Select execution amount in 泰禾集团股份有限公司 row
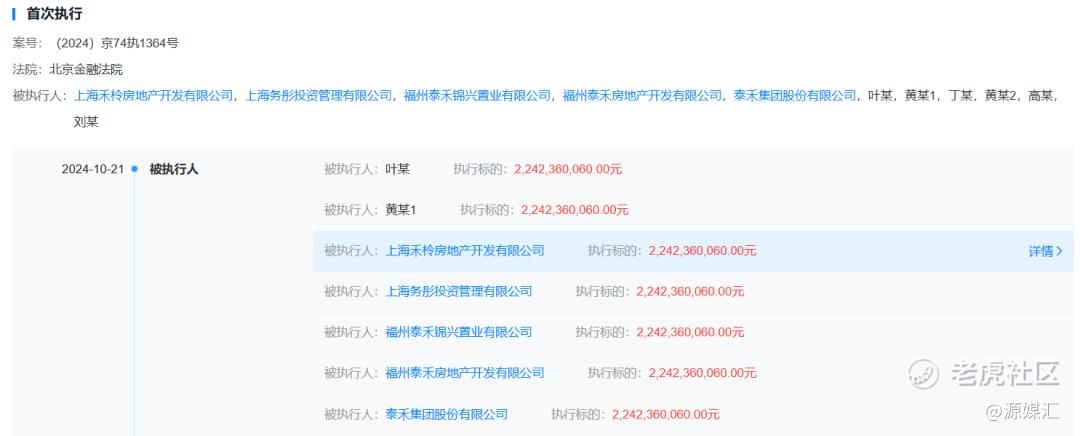Screen dimensions: 1080x436 point(665,414)
